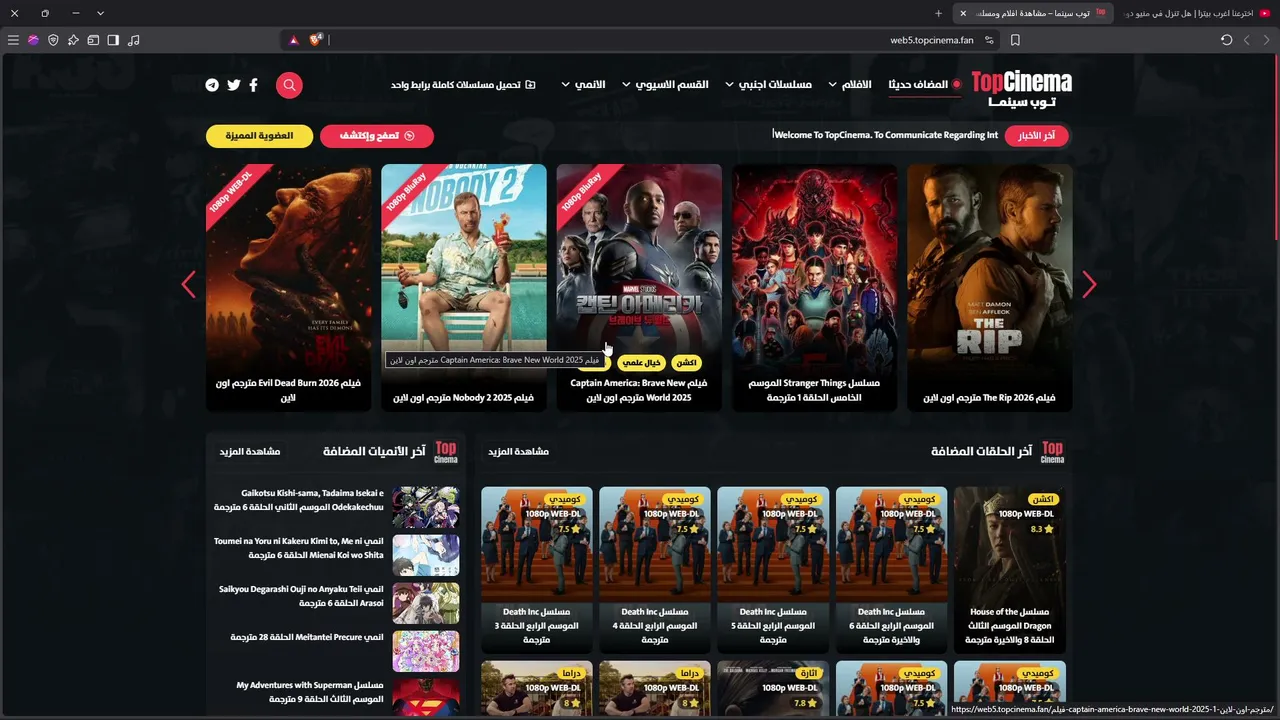Slide carousel with the right red arrow

1089,285
